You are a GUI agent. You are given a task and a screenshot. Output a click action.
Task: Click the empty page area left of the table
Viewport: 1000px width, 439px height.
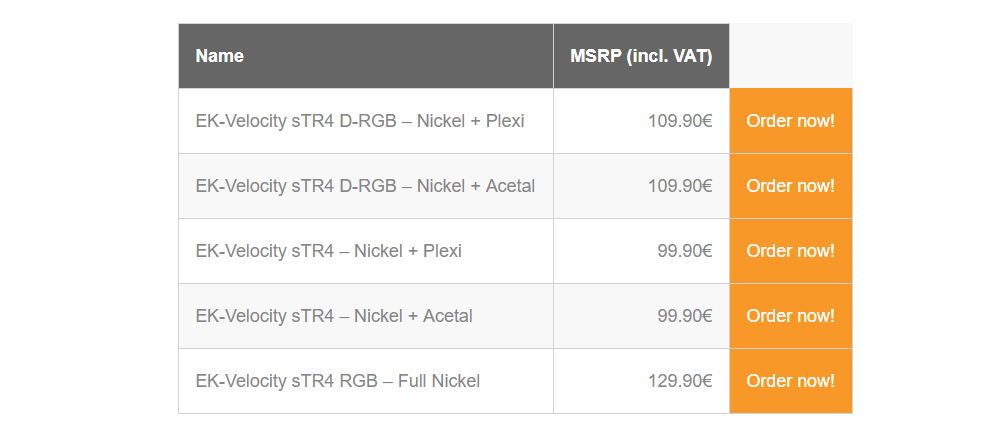pyautogui.click(x=88, y=220)
